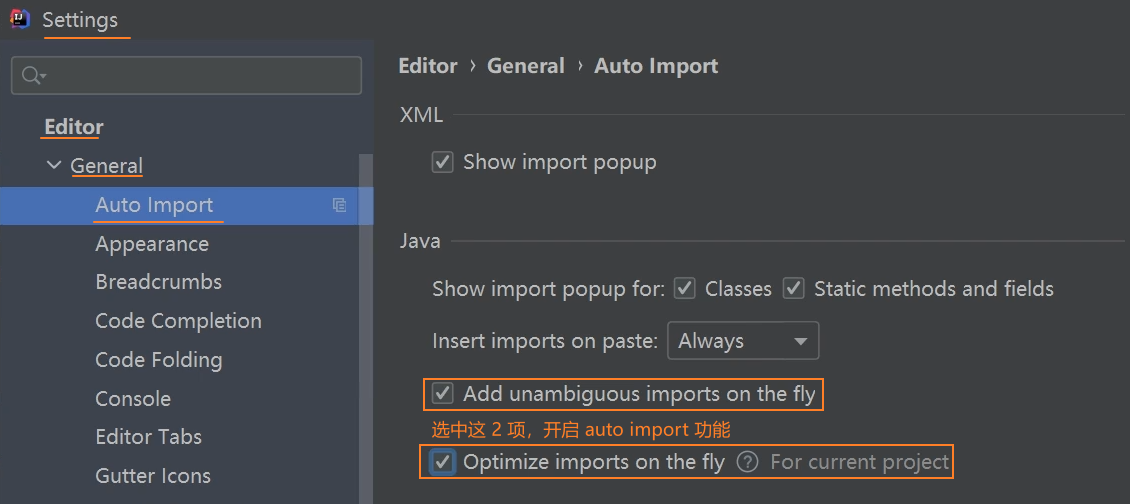Click inside the settings search field
This screenshot has height=504, width=1130.
point(200,76)
